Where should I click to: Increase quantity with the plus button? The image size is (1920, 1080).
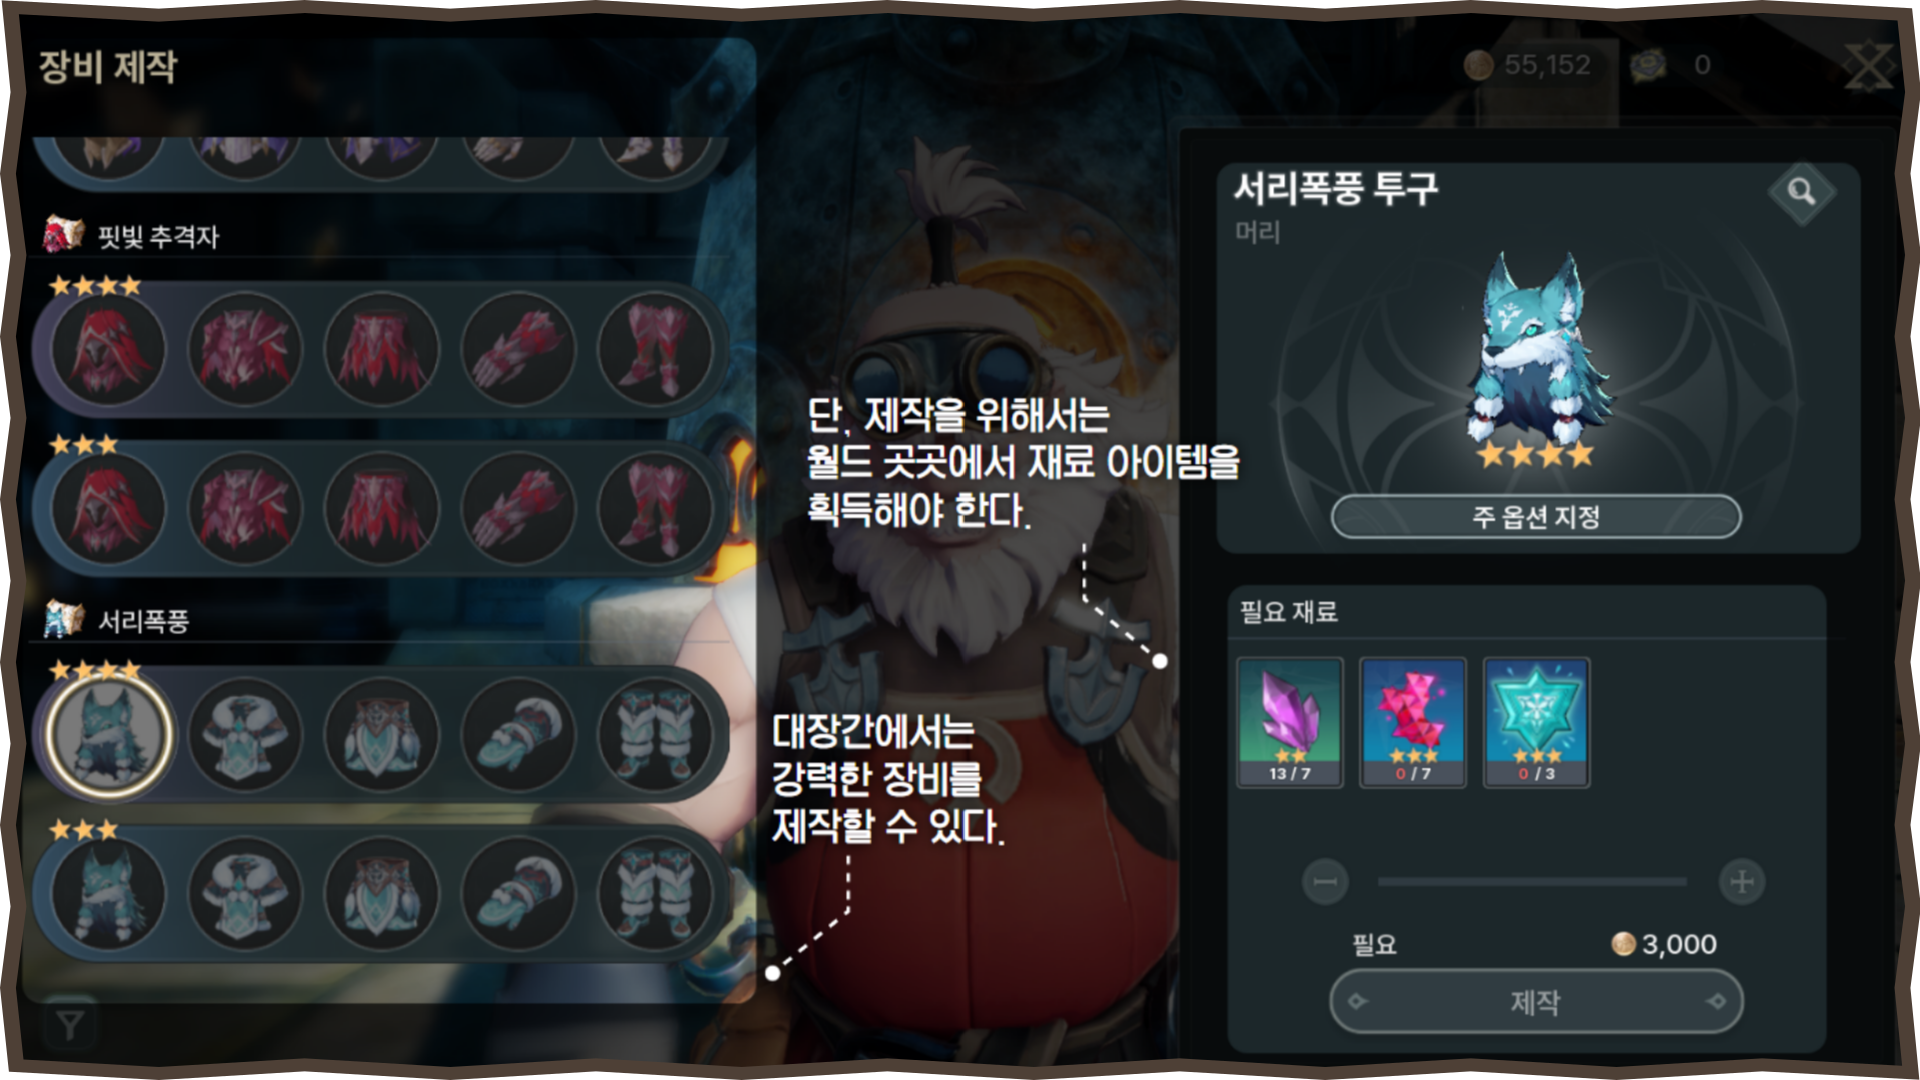point(1742,882)
